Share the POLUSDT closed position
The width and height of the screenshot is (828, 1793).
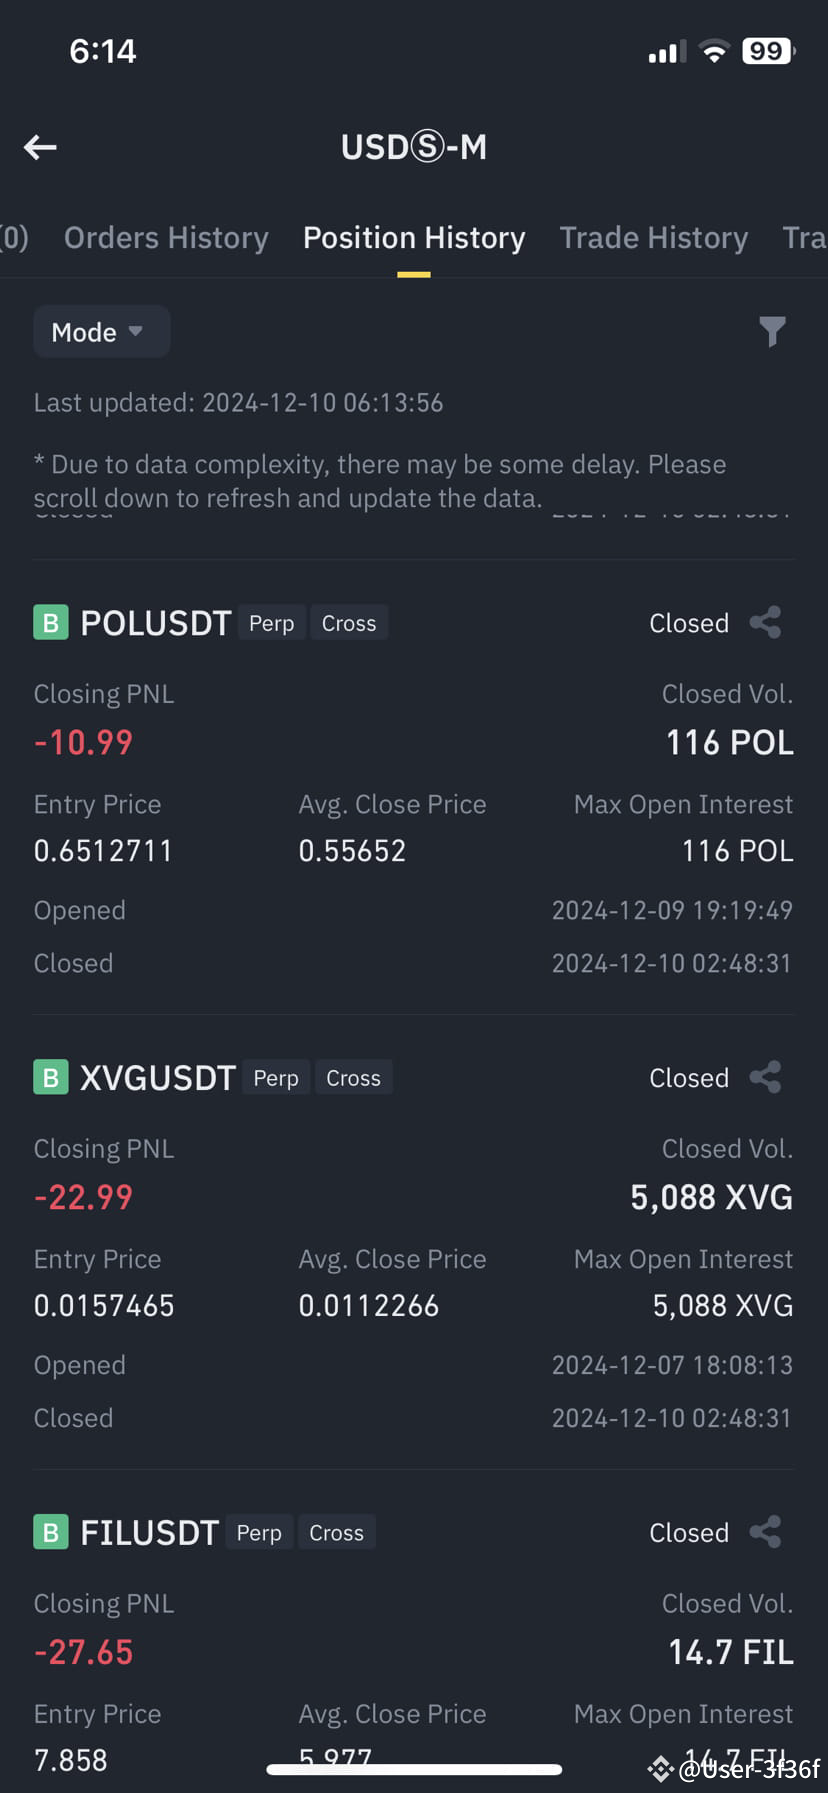click(766, 622)
